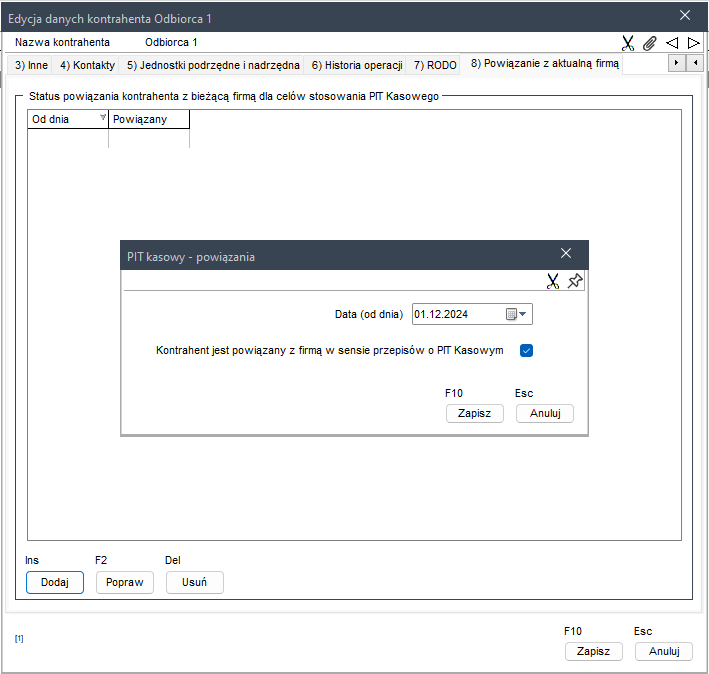This screenshot has width=709, height=674.
Task: Cancel the PIT kasowy dialog with Anuluj
Action: [x=545, y=413]
